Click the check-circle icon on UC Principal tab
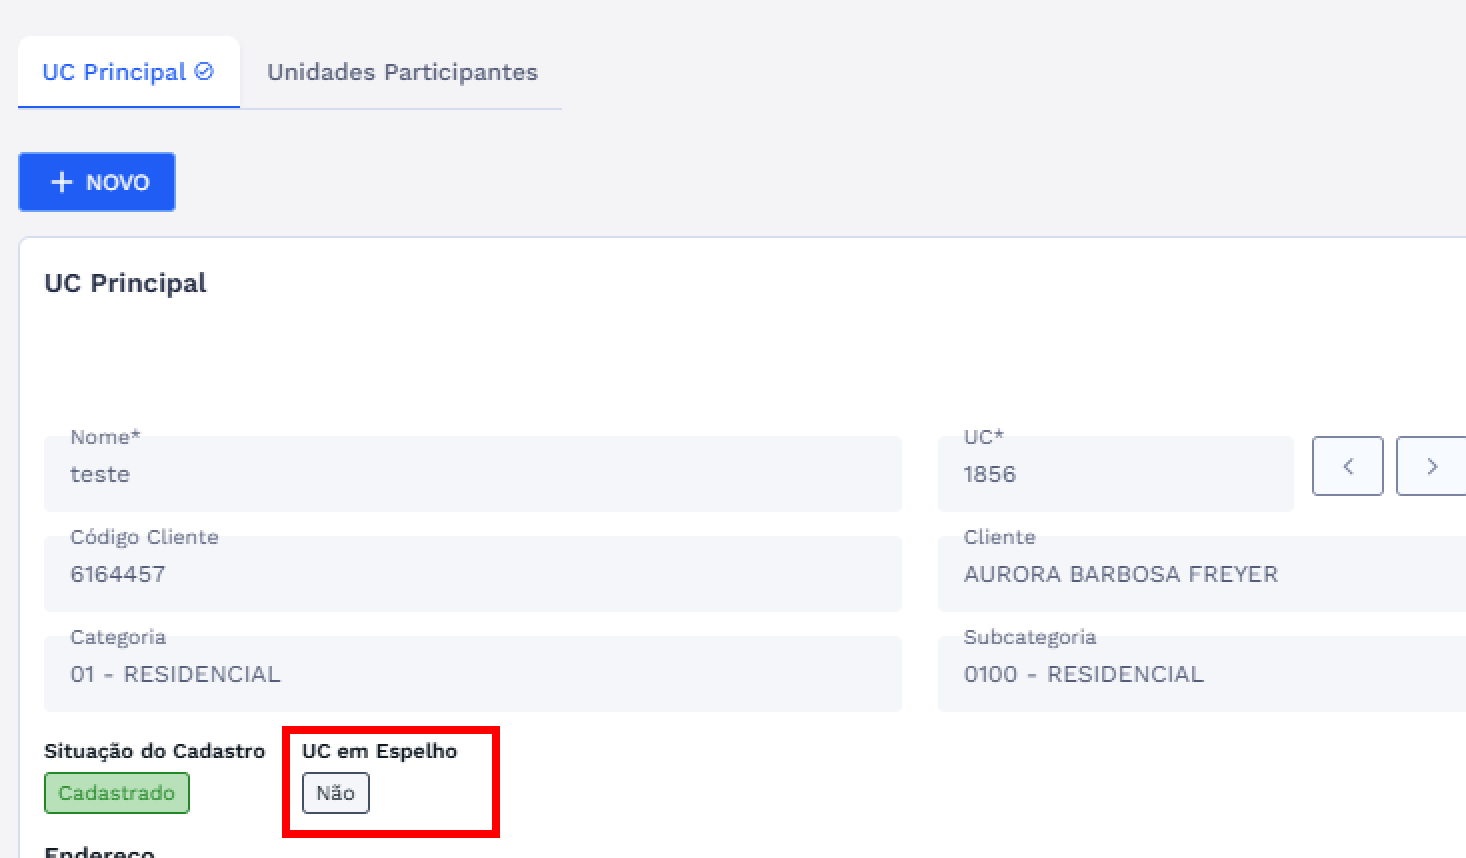This screenshot has width=1466, height=858. point(204,71)
